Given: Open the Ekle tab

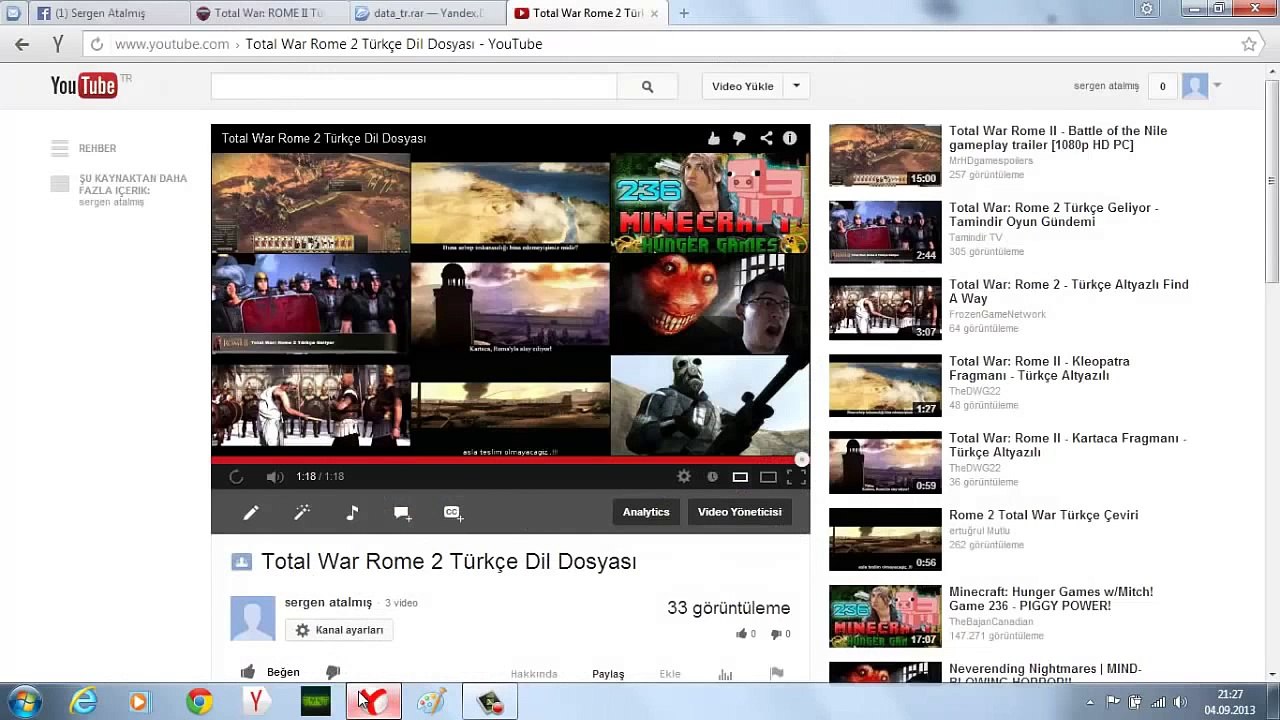Looking at the screenshot, I should tap(670, 674).
